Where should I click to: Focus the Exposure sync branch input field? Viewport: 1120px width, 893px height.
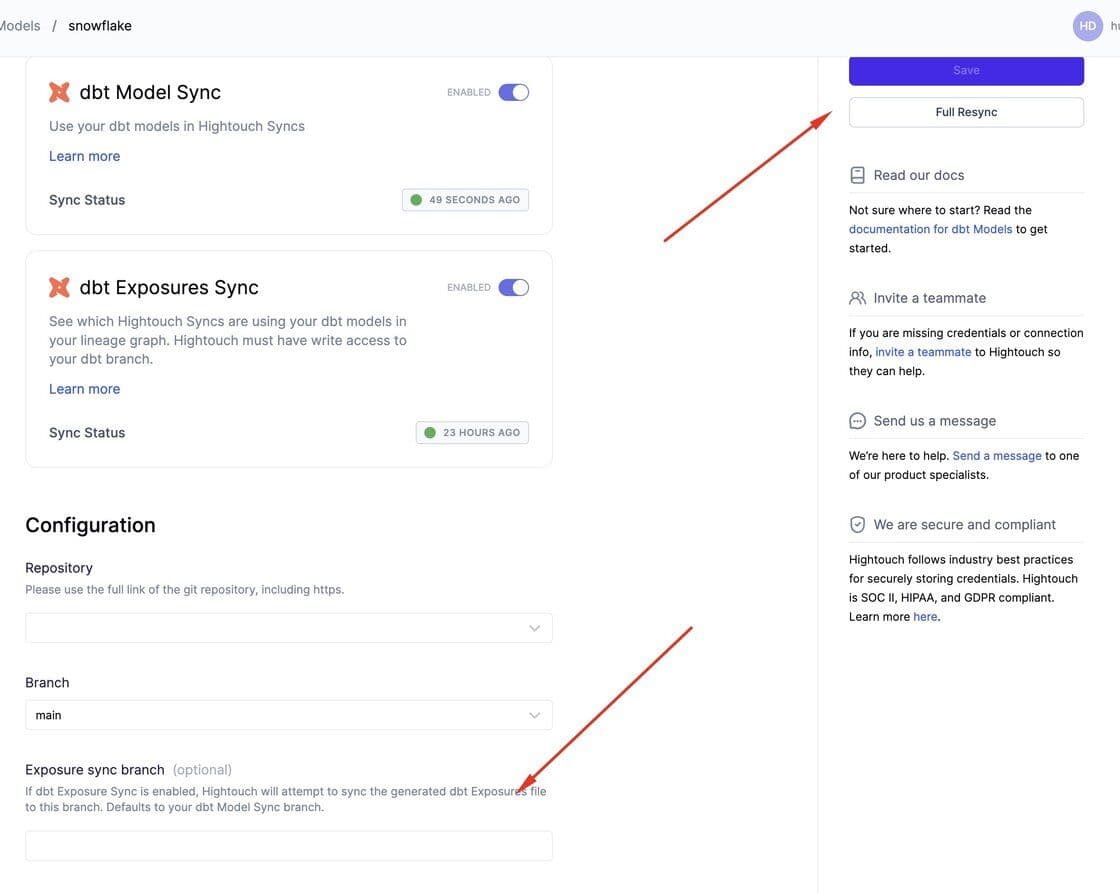point(288,846)
